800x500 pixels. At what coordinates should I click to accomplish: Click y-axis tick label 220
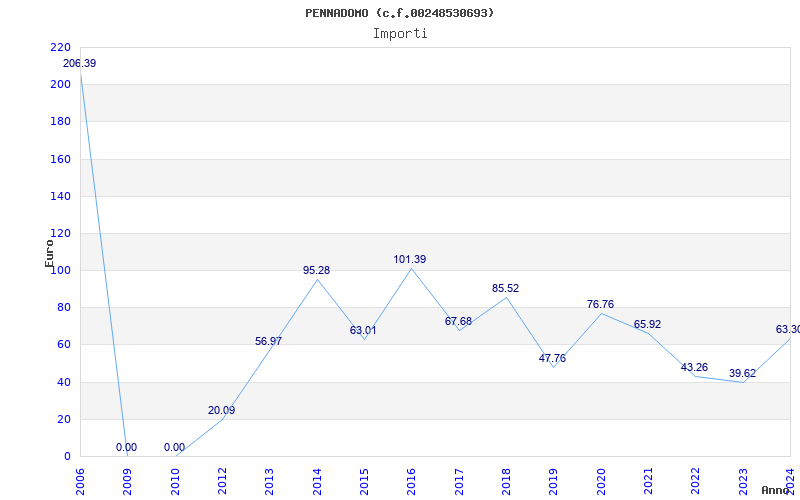pos(60,47)
